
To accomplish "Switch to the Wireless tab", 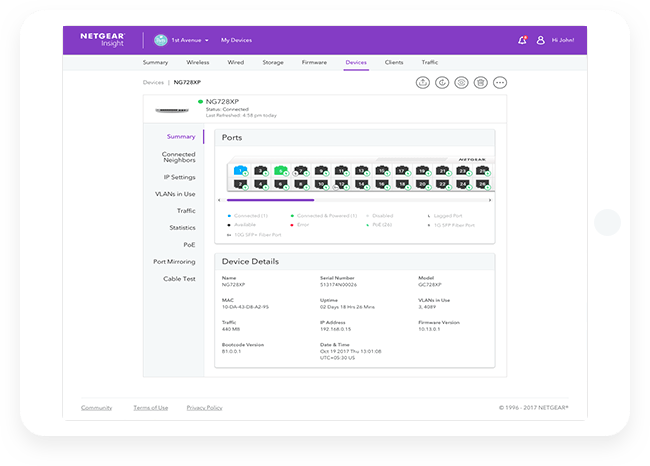I will click(198, 63).
